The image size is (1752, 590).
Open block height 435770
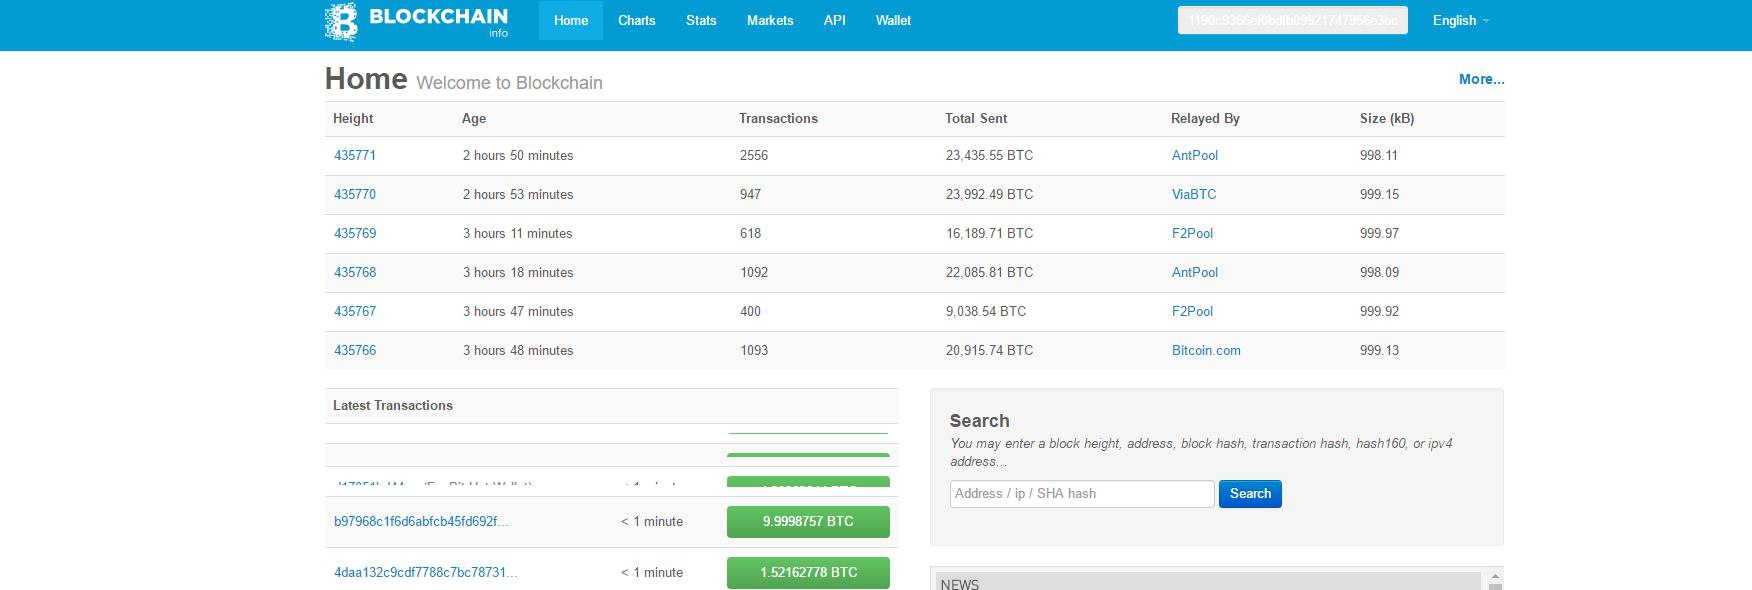[355, 194]
